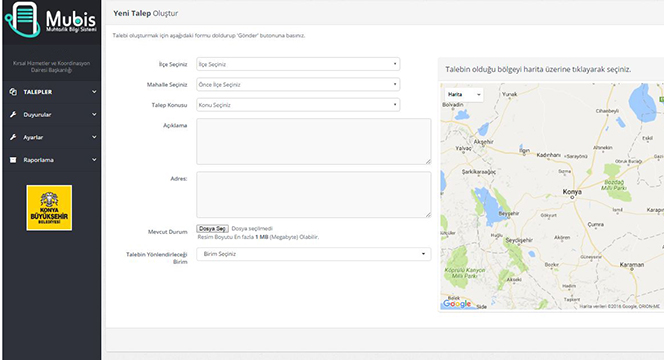
Task: Open the Talep Konusu dropdown
Action: [298, 105]
